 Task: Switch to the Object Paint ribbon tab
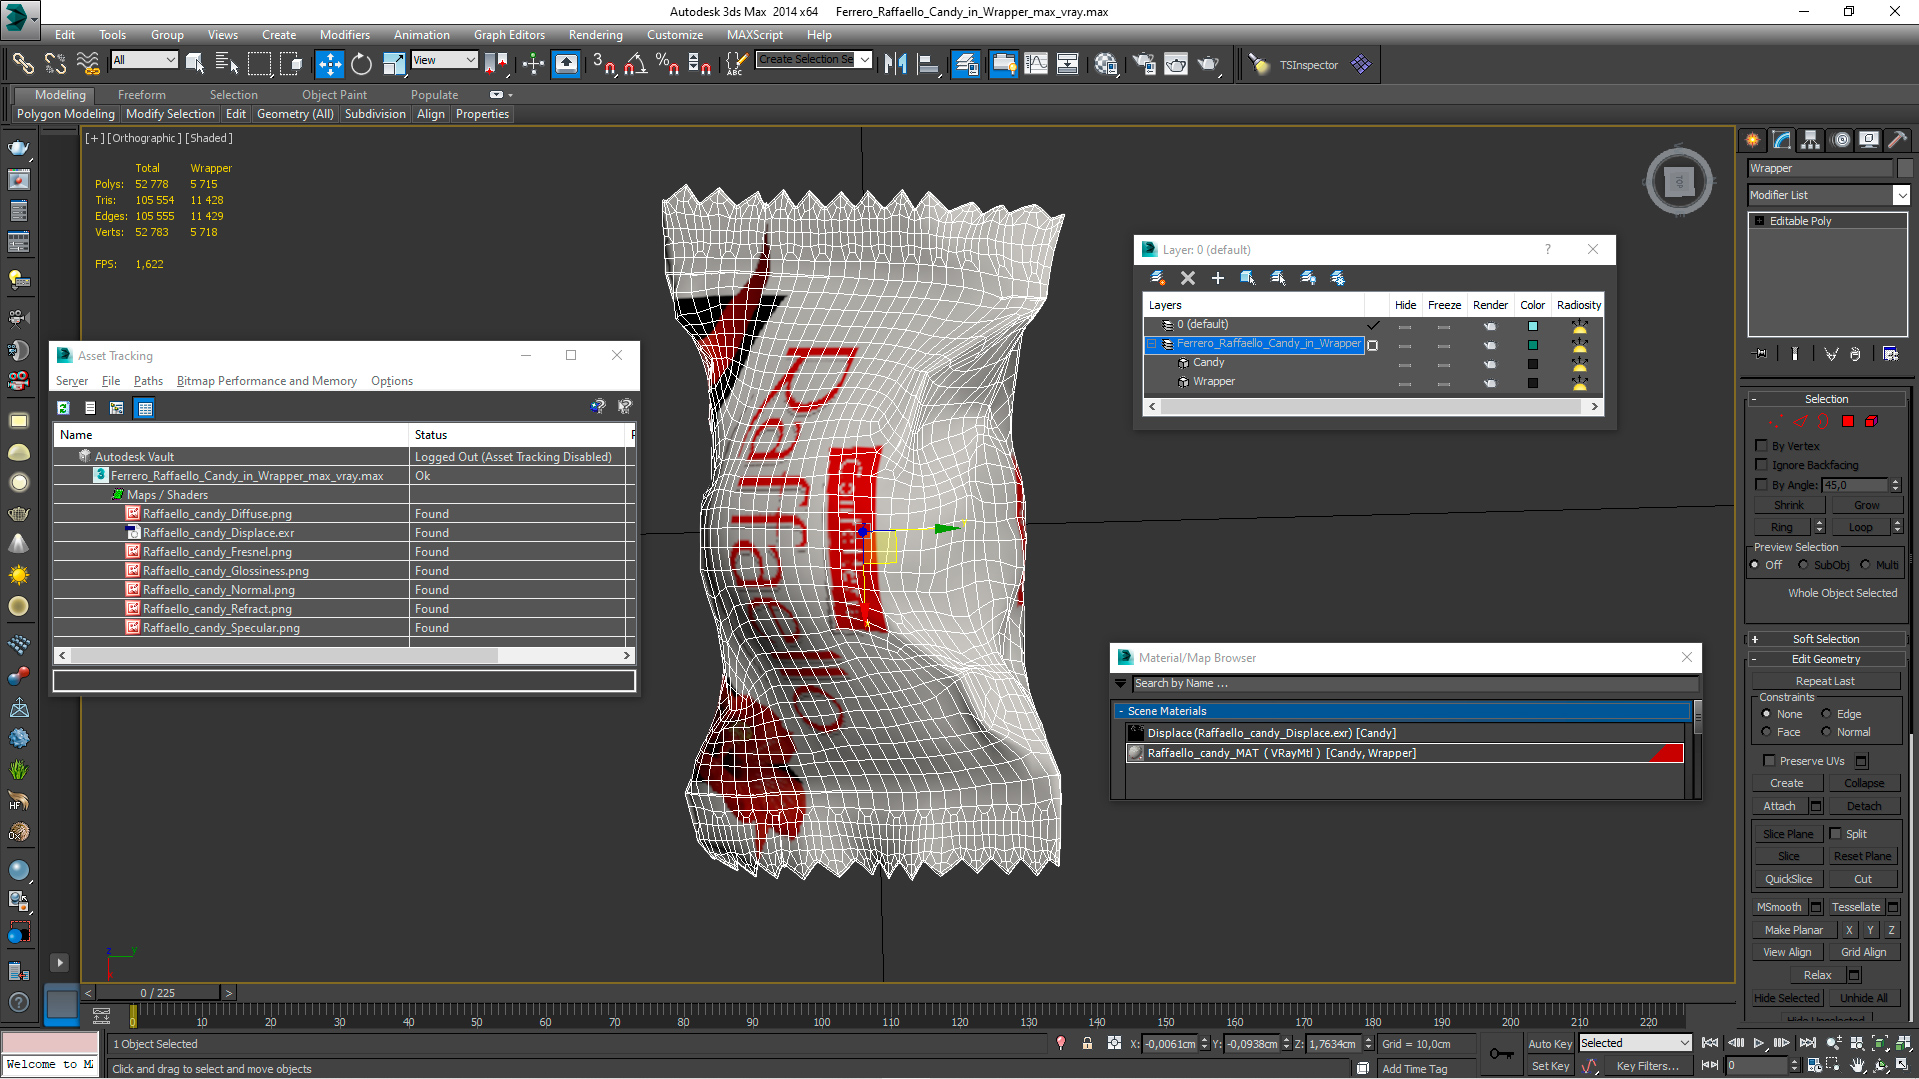(x=334, y=95)
